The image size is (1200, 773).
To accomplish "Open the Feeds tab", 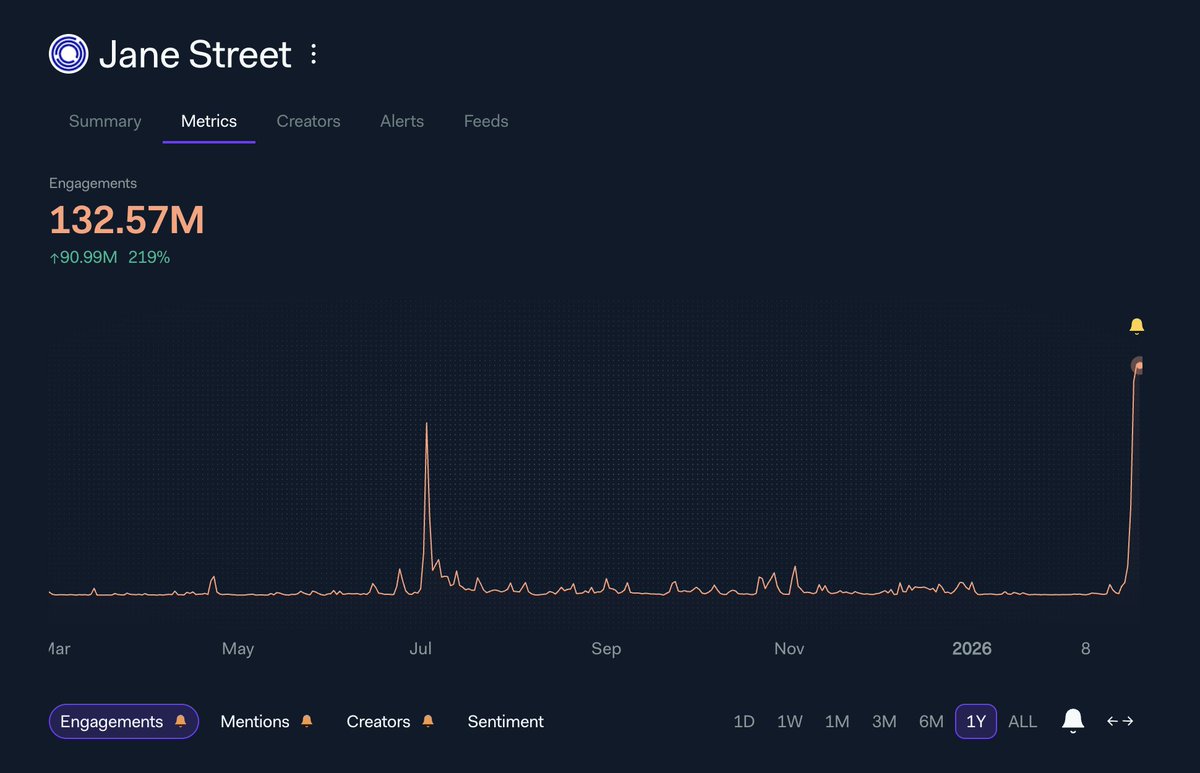I will click(486, 121).
